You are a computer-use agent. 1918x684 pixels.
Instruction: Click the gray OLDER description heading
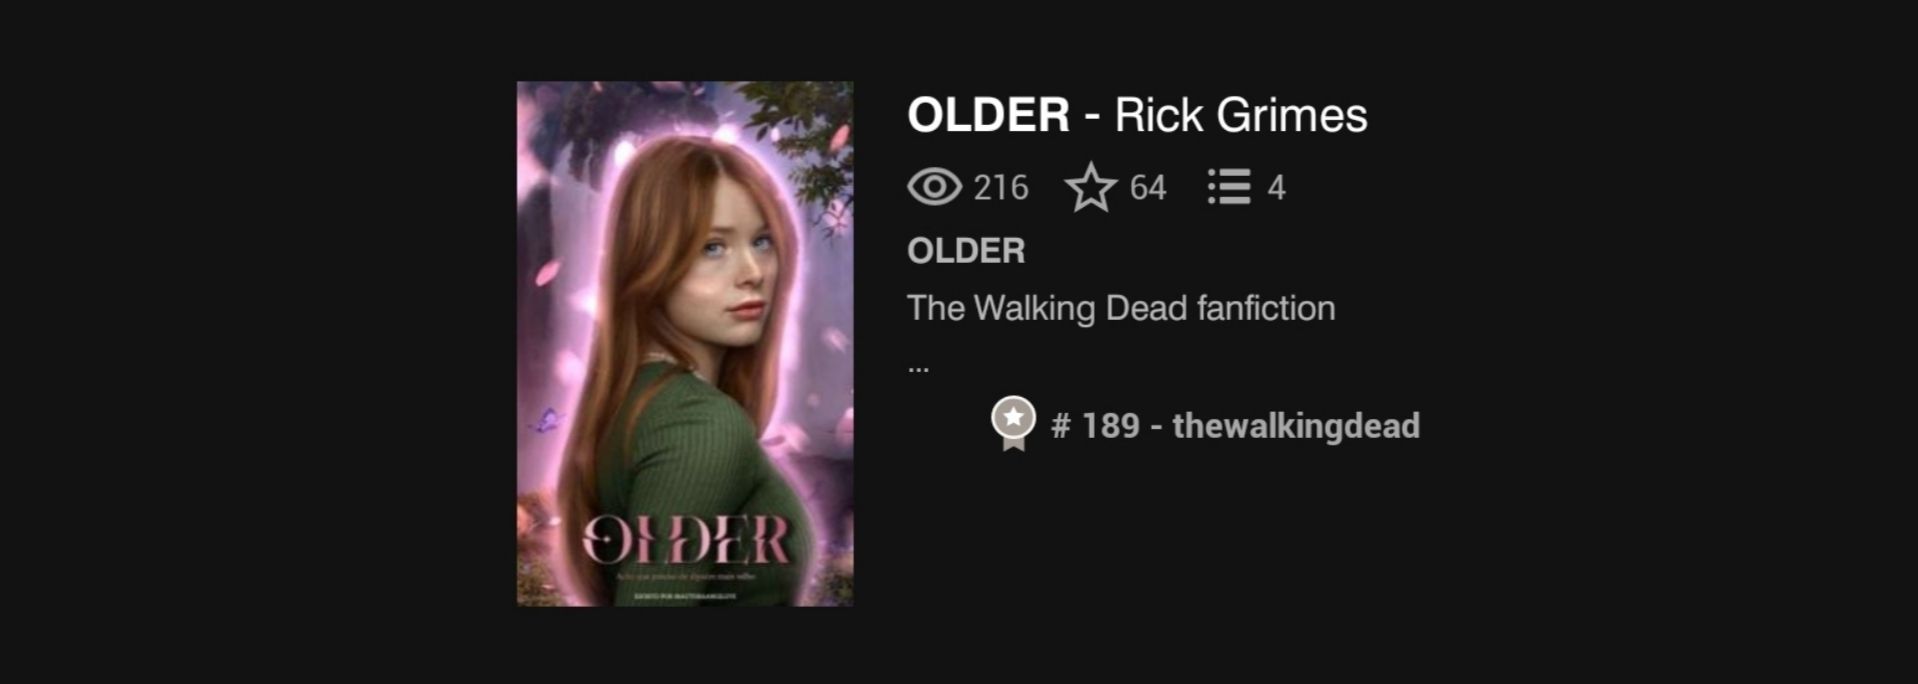pos(966,251)
